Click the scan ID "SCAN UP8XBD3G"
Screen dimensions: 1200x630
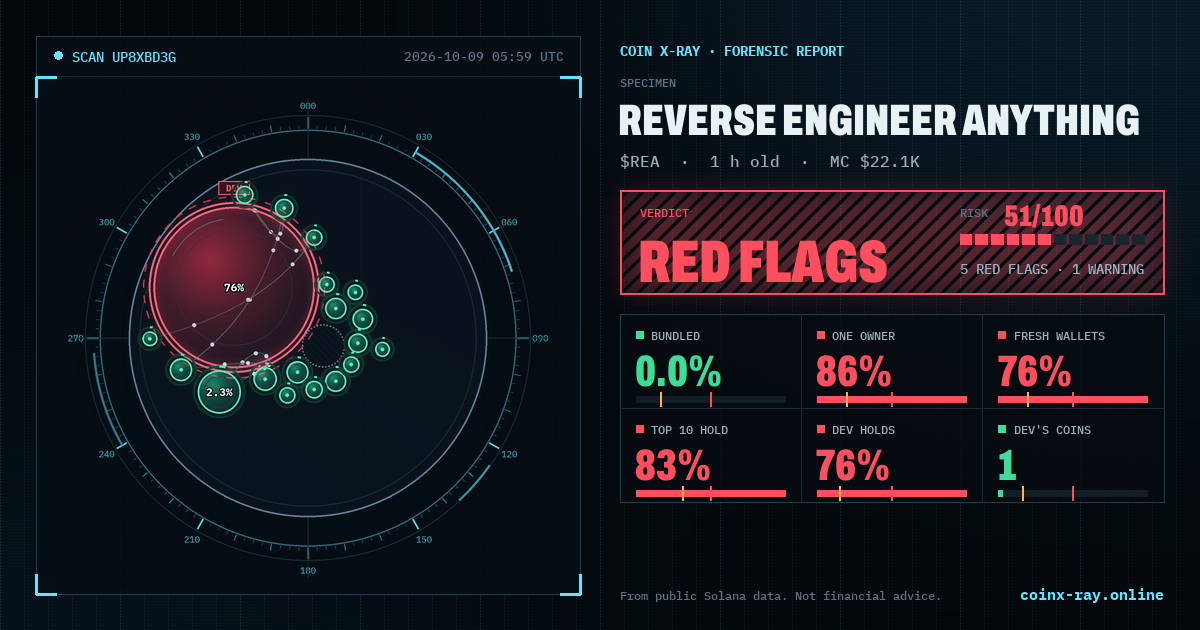coord(124,57)
